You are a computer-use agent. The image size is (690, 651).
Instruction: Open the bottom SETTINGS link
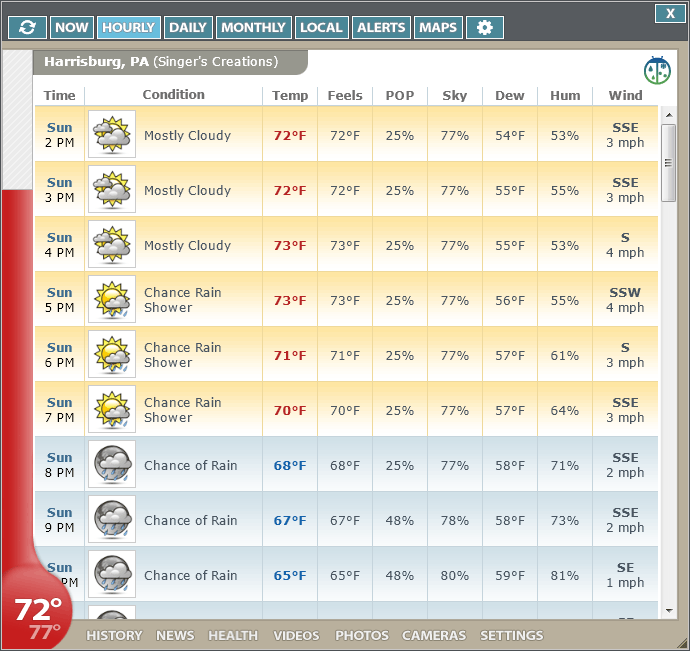click(x=511, y=636)
